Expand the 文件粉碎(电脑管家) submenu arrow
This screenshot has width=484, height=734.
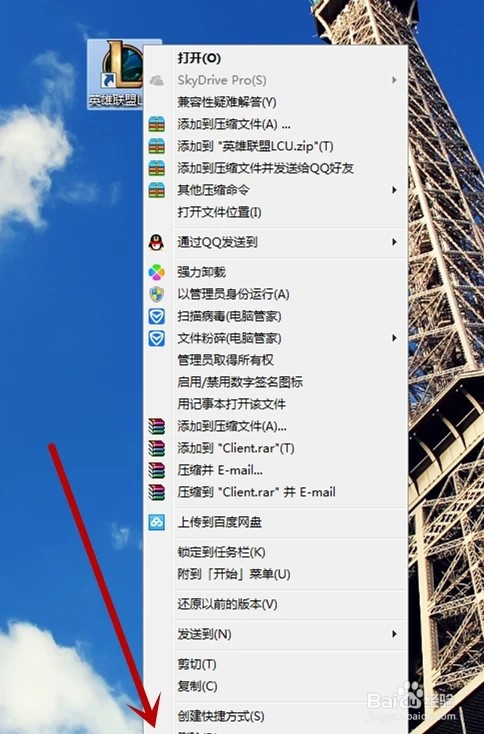coord(395,338)
